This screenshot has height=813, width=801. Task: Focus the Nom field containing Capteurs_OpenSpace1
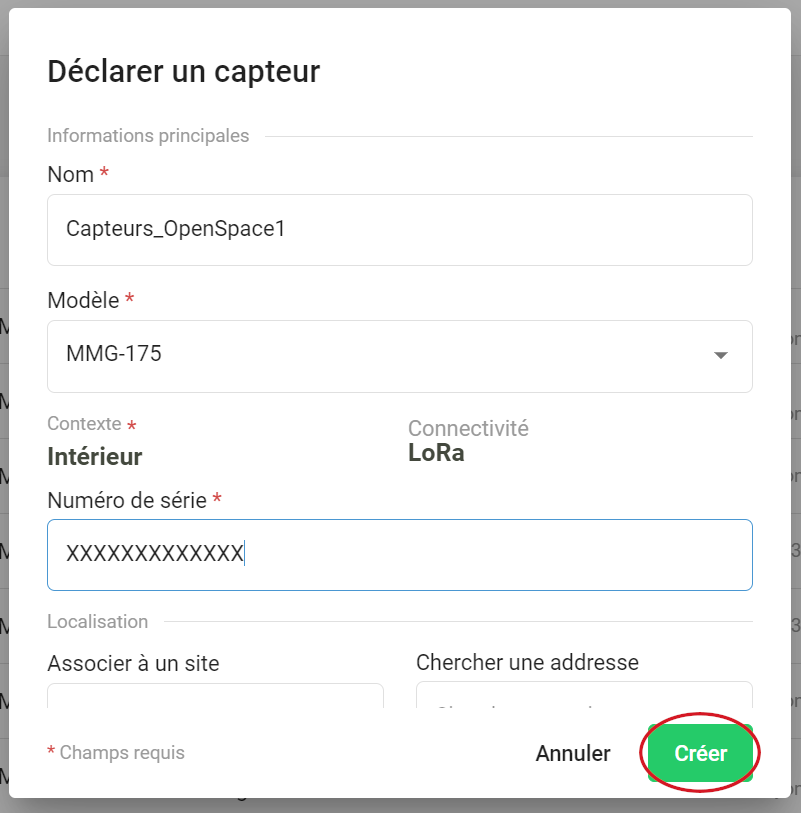point(399,230)
